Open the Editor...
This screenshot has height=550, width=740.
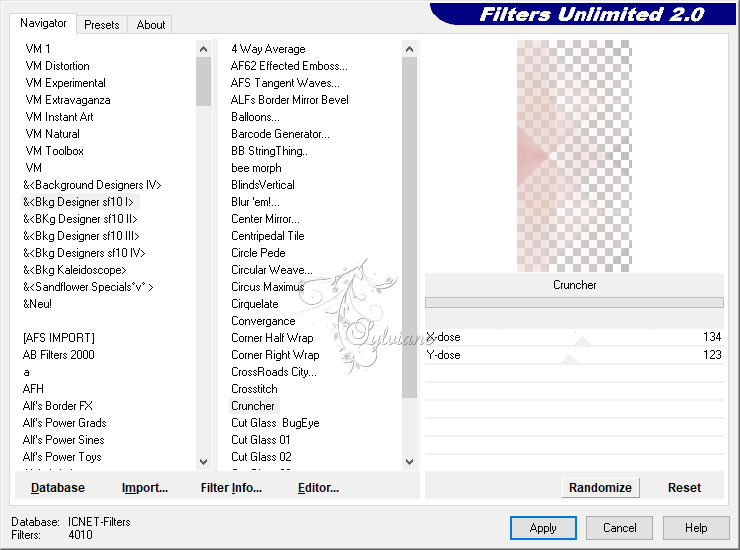[x=319, y=488]
